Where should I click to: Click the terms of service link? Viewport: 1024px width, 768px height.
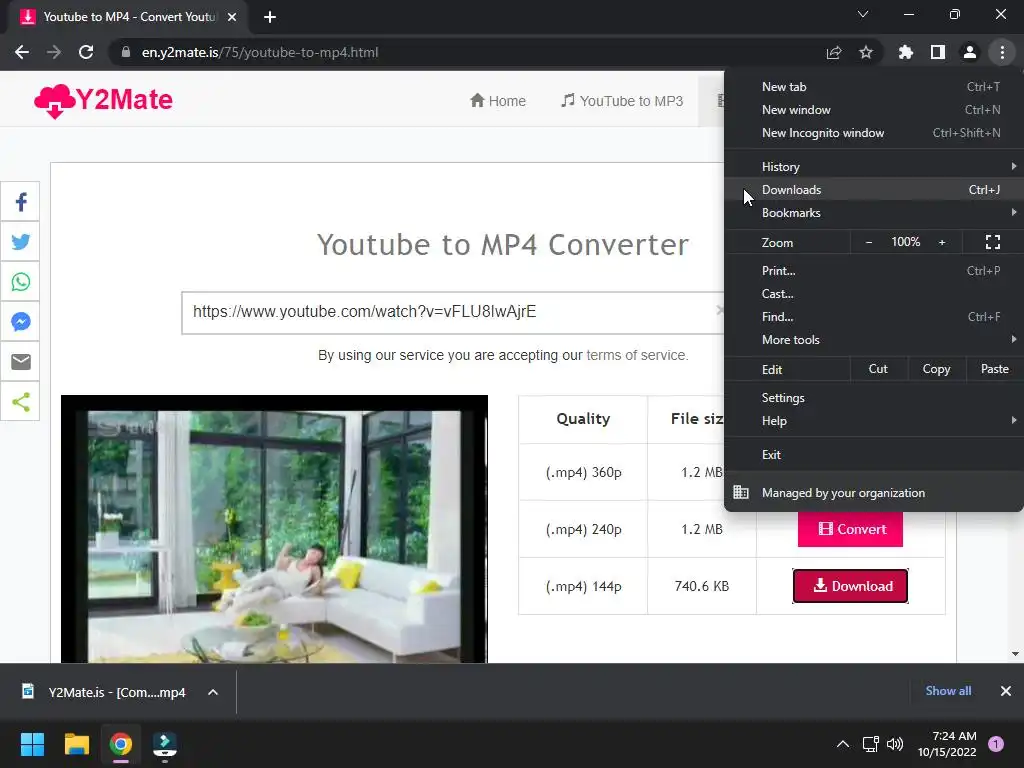click(x=635, y=355)
